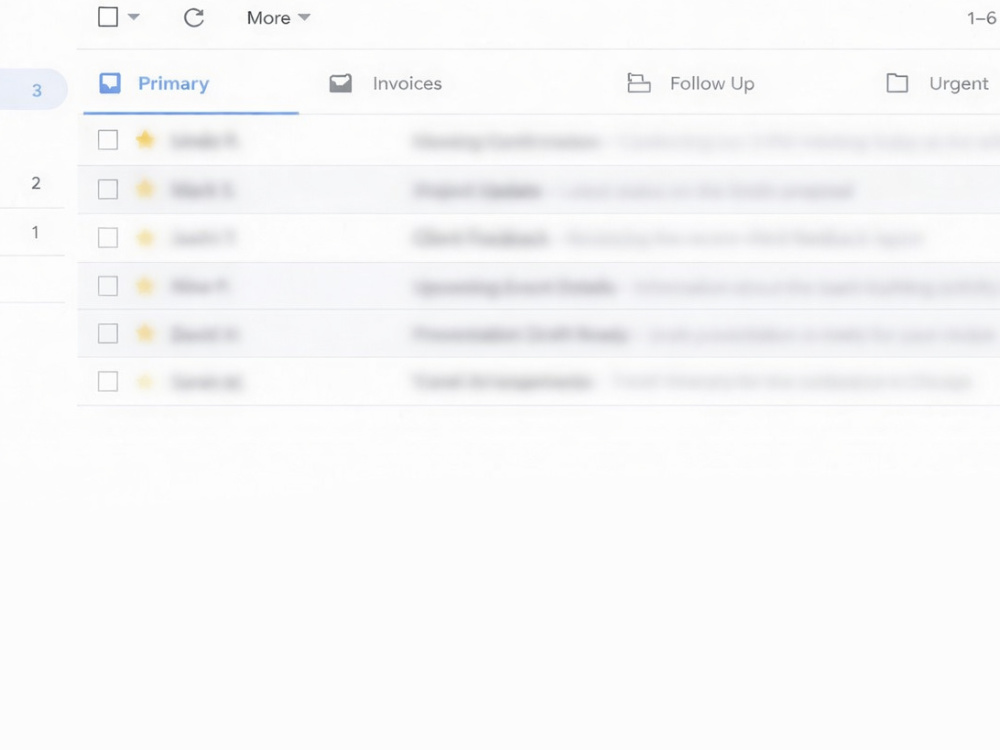Tick the Travel Arrangements email checkbox
Image resolution: width=1000 pixels, height=750 pixels.
coord(108,381)
